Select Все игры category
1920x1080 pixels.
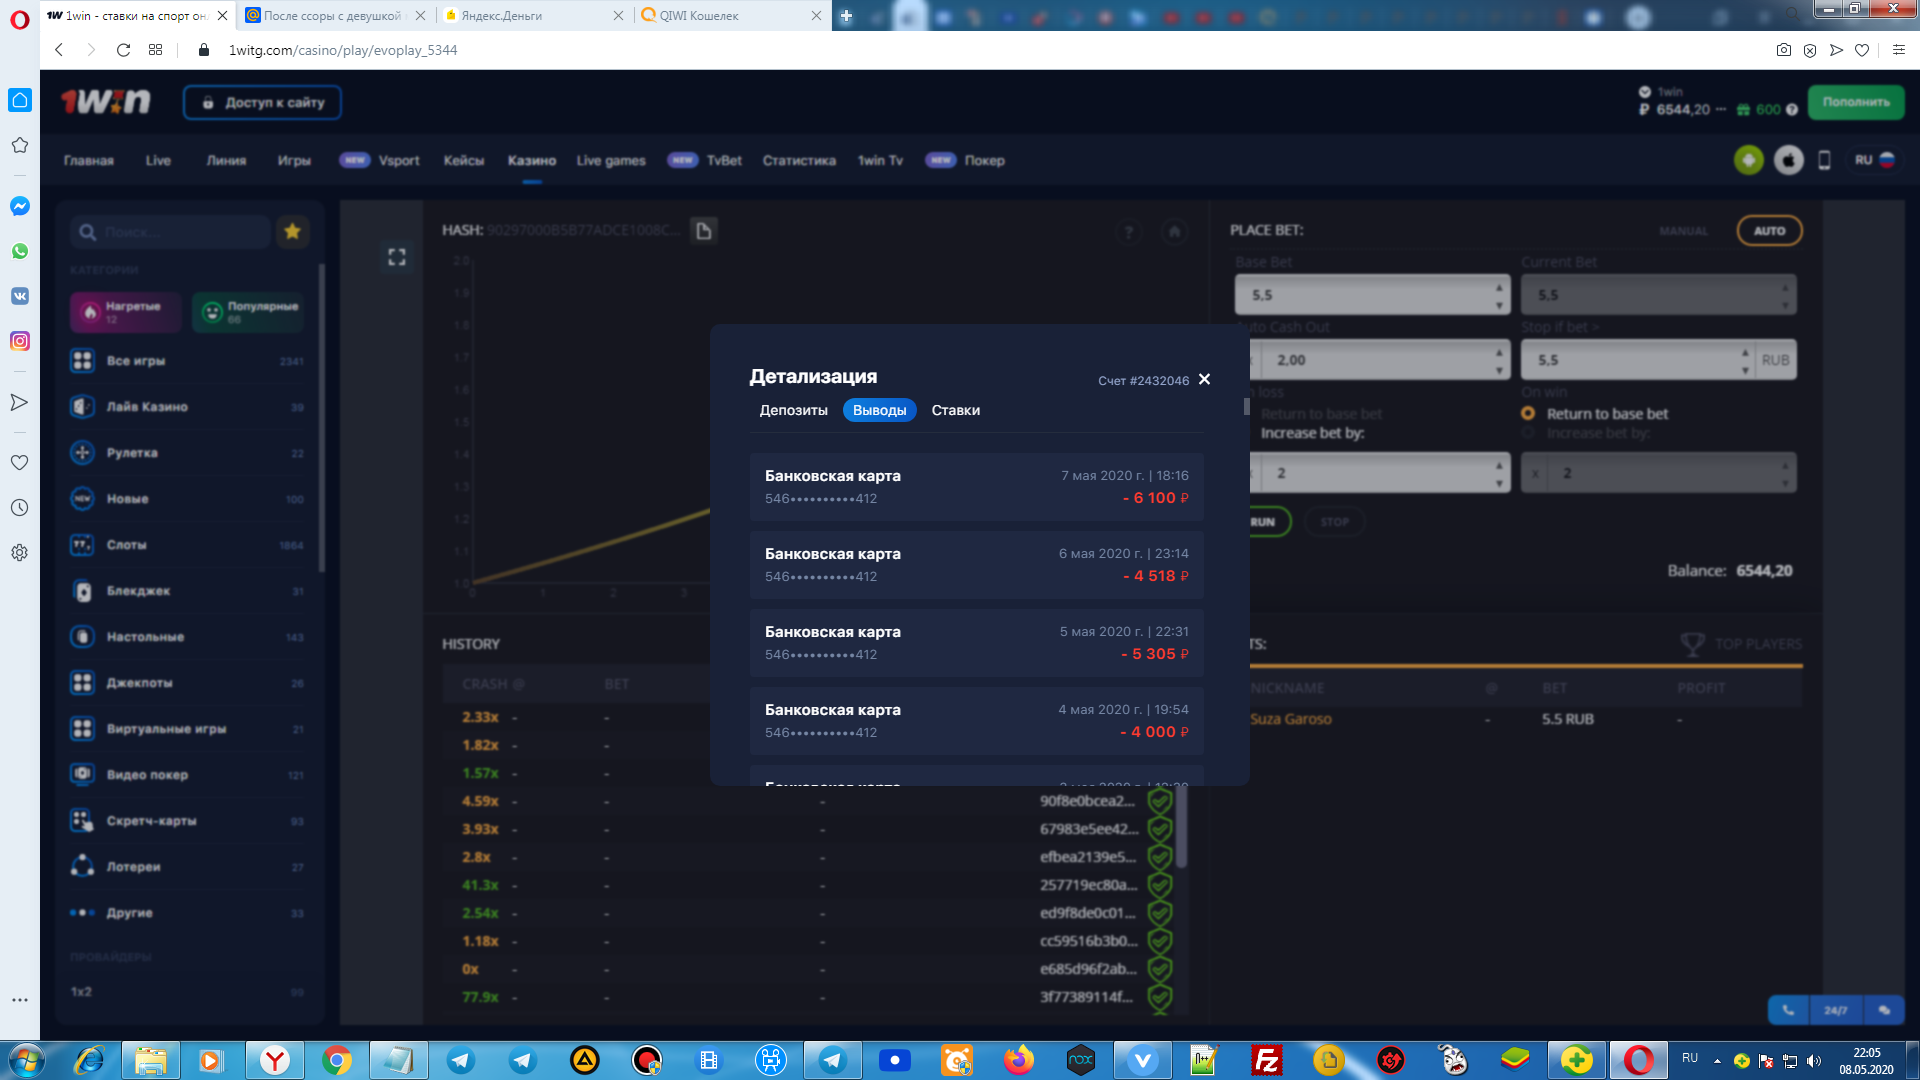(x=187, y=361)
